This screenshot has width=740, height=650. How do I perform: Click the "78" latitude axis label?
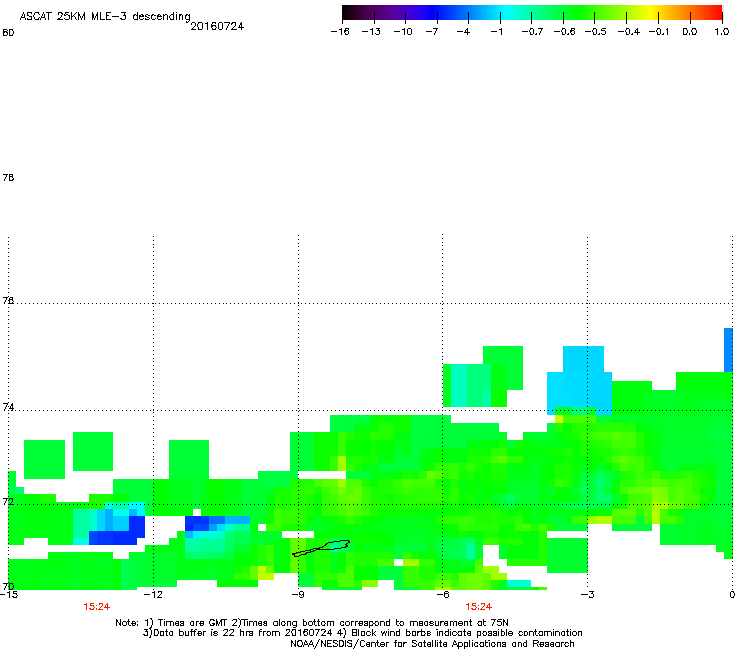tap(8, 177)
